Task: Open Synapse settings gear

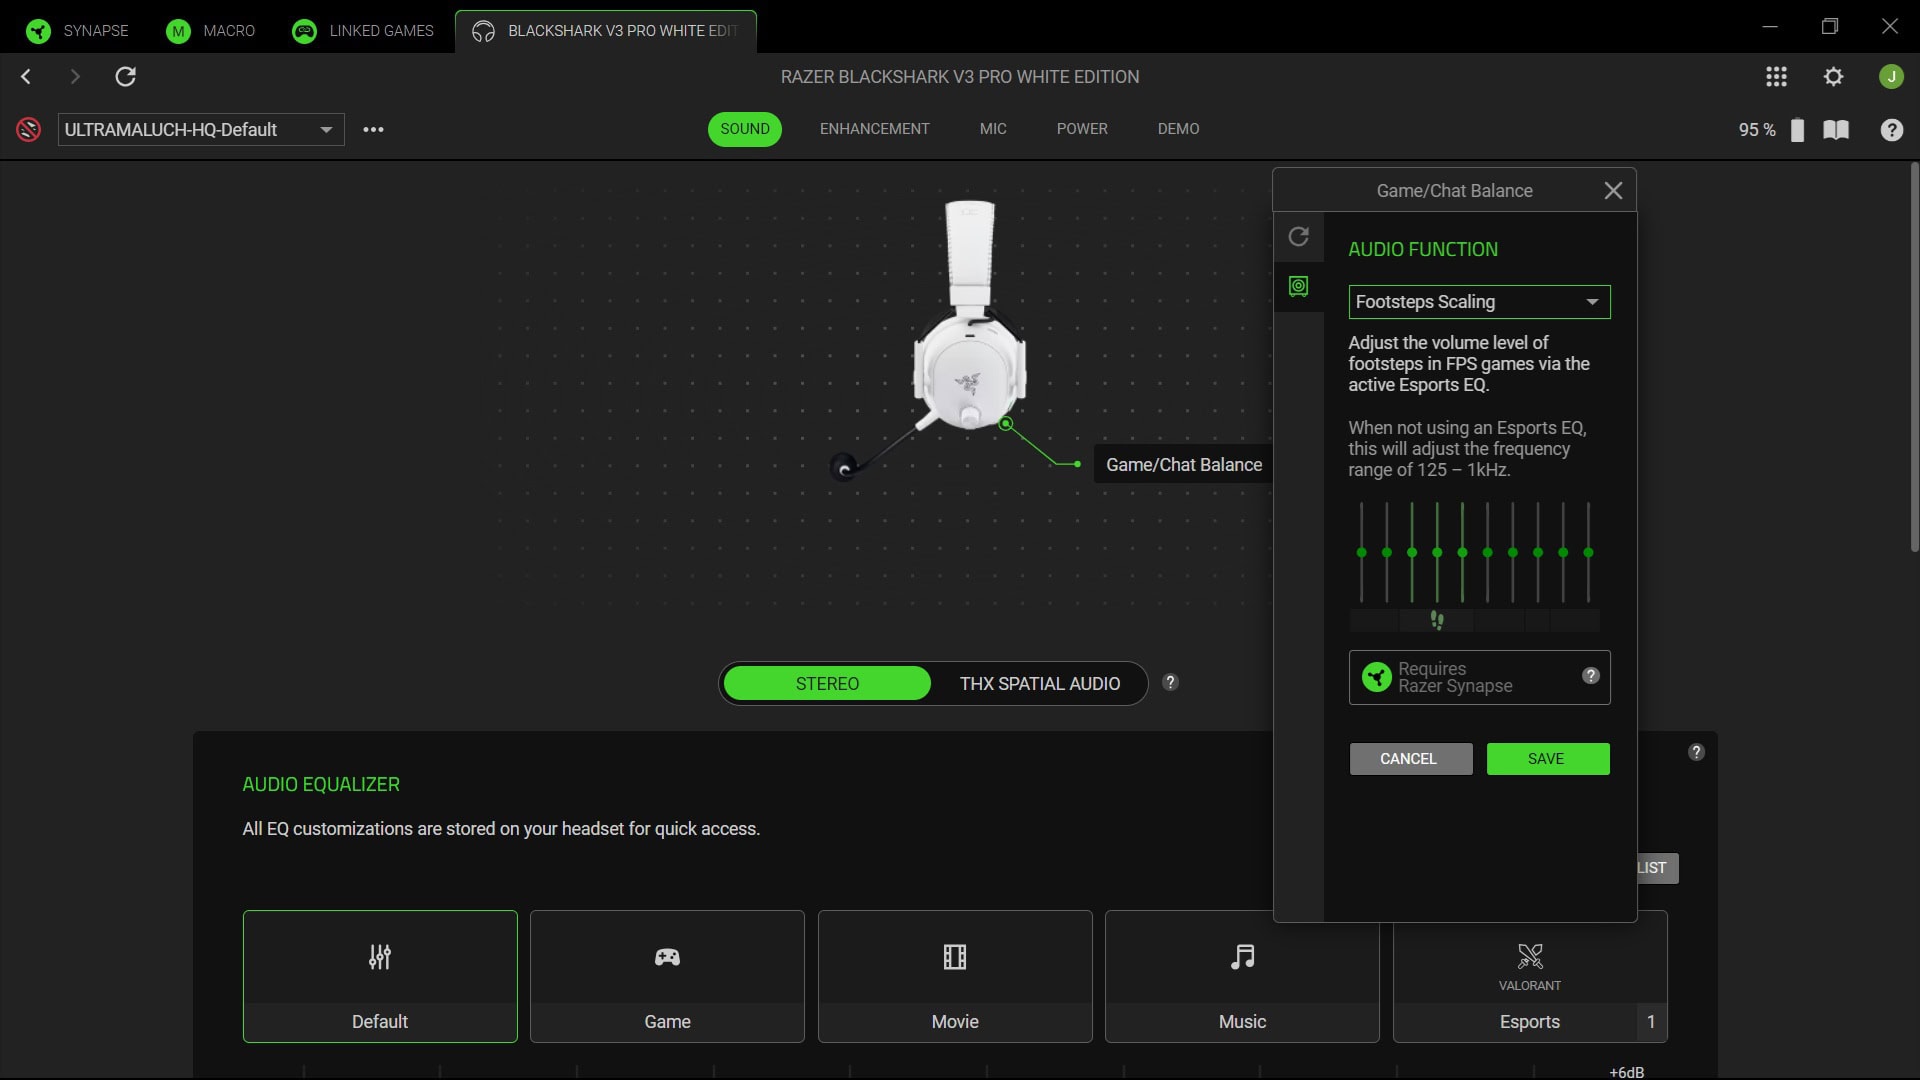Action: [x=1833, y=76]
